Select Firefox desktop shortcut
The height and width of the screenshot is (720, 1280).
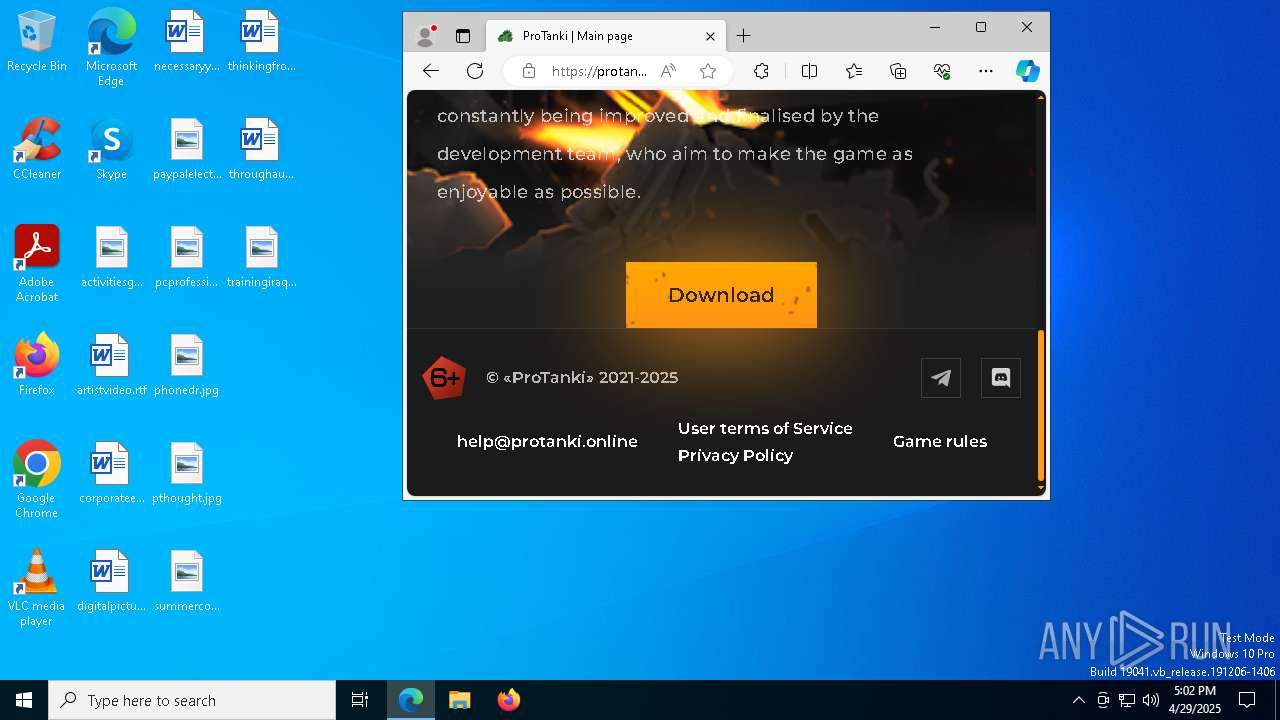pyautogui.click(x=37, y=365)
